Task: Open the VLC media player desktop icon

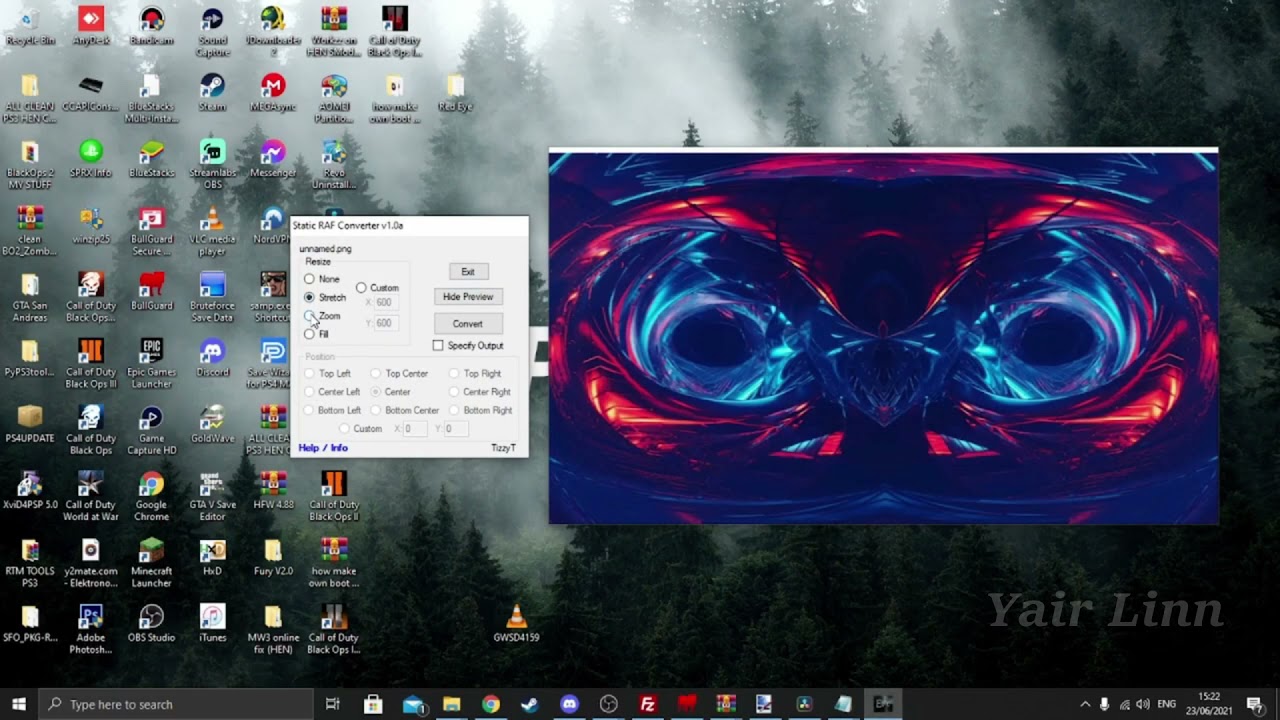Action: click(212, 231)
